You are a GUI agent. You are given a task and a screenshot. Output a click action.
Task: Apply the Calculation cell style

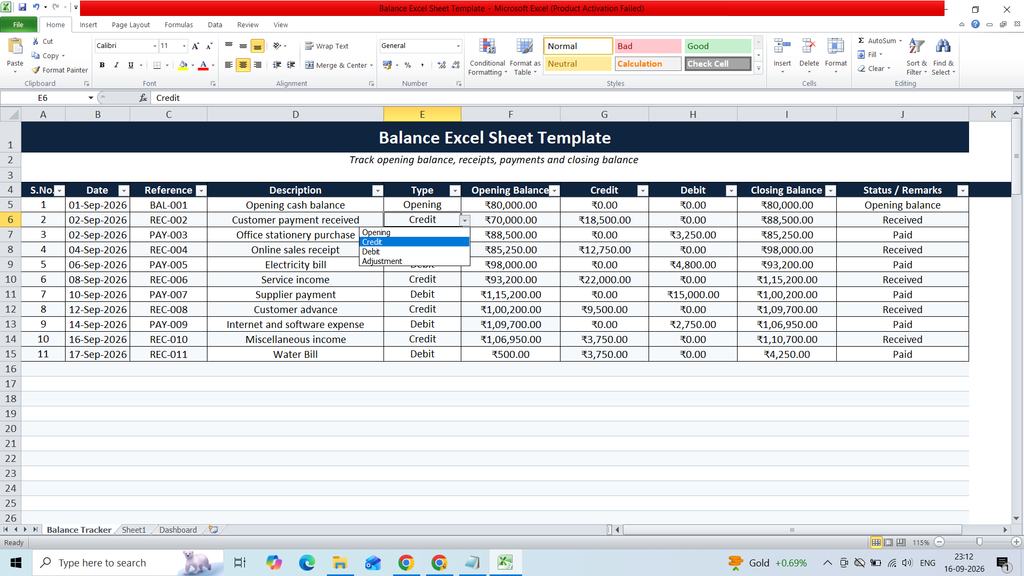(647, 64)
